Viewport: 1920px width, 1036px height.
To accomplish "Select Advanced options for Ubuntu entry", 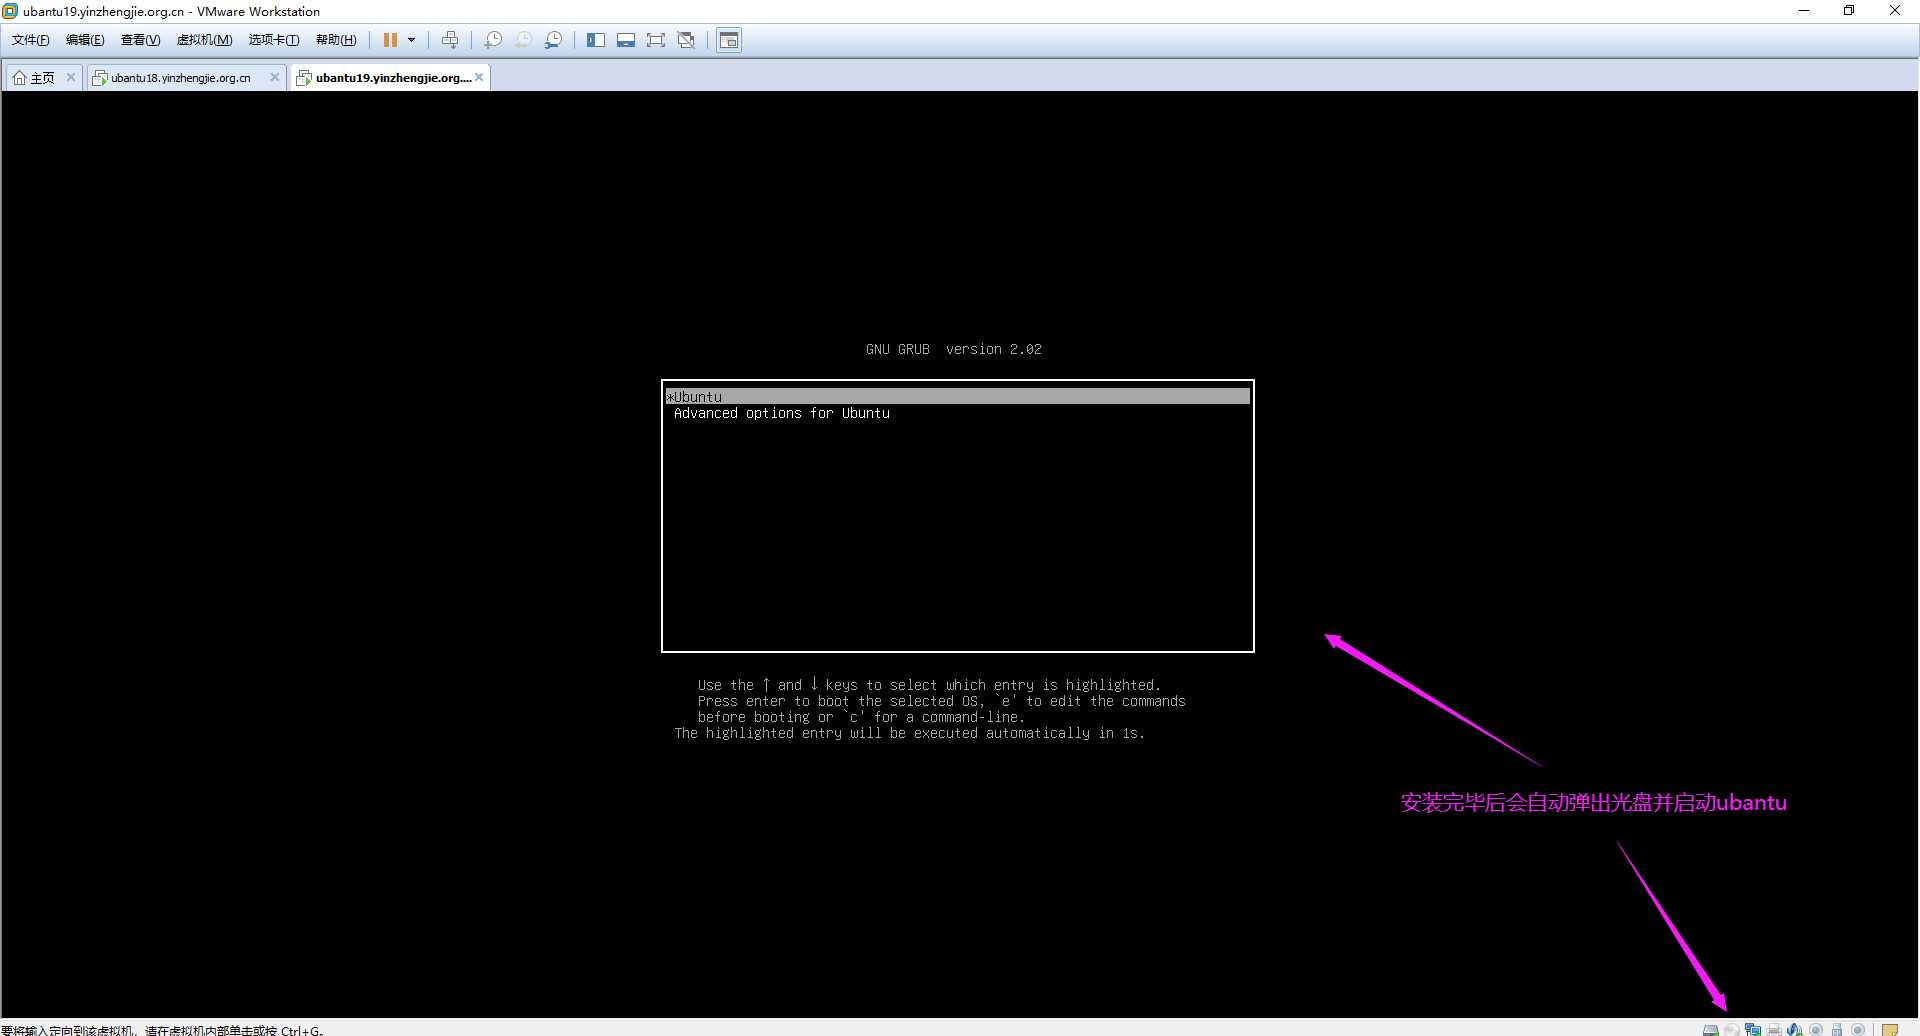I will pos(781,413).
